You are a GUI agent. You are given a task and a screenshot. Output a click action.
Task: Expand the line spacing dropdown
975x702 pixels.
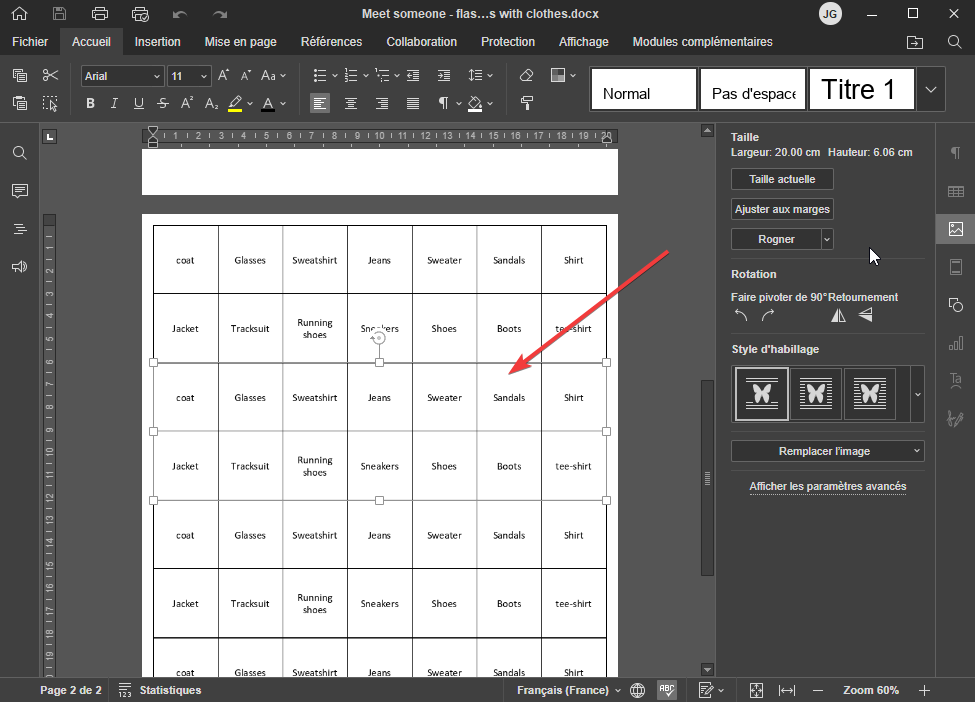[x=490, y=76]
